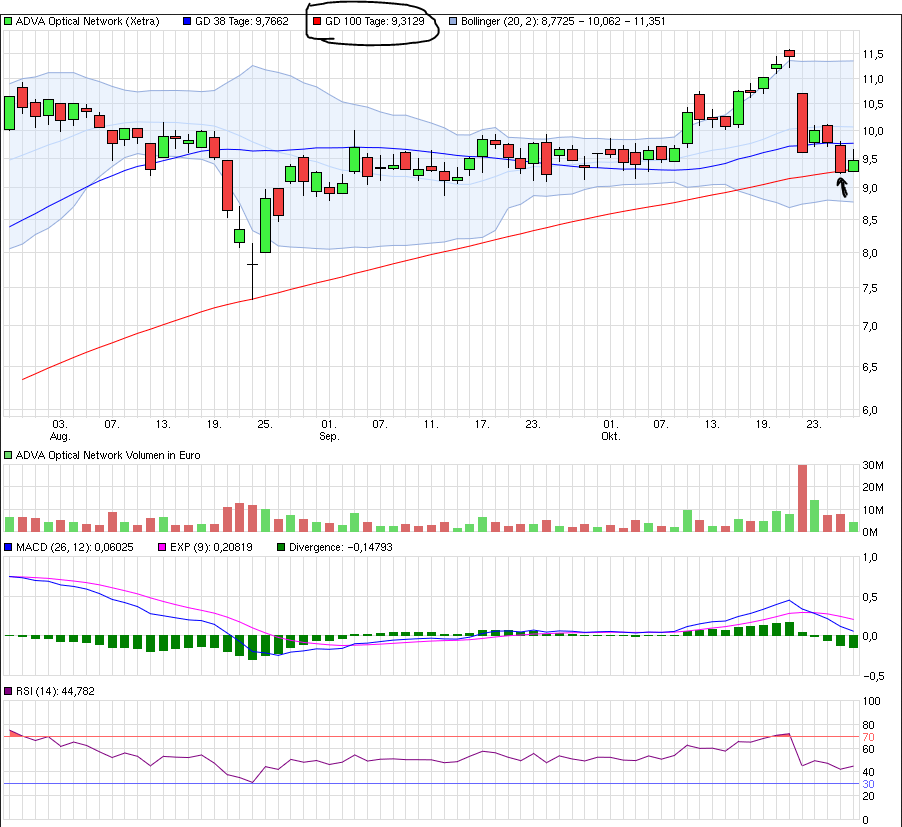The height and width of the screenshot is (827, 902).
Task: Select the 'GD 38 Tage: 9,7662' text
Action: [242, 21]
